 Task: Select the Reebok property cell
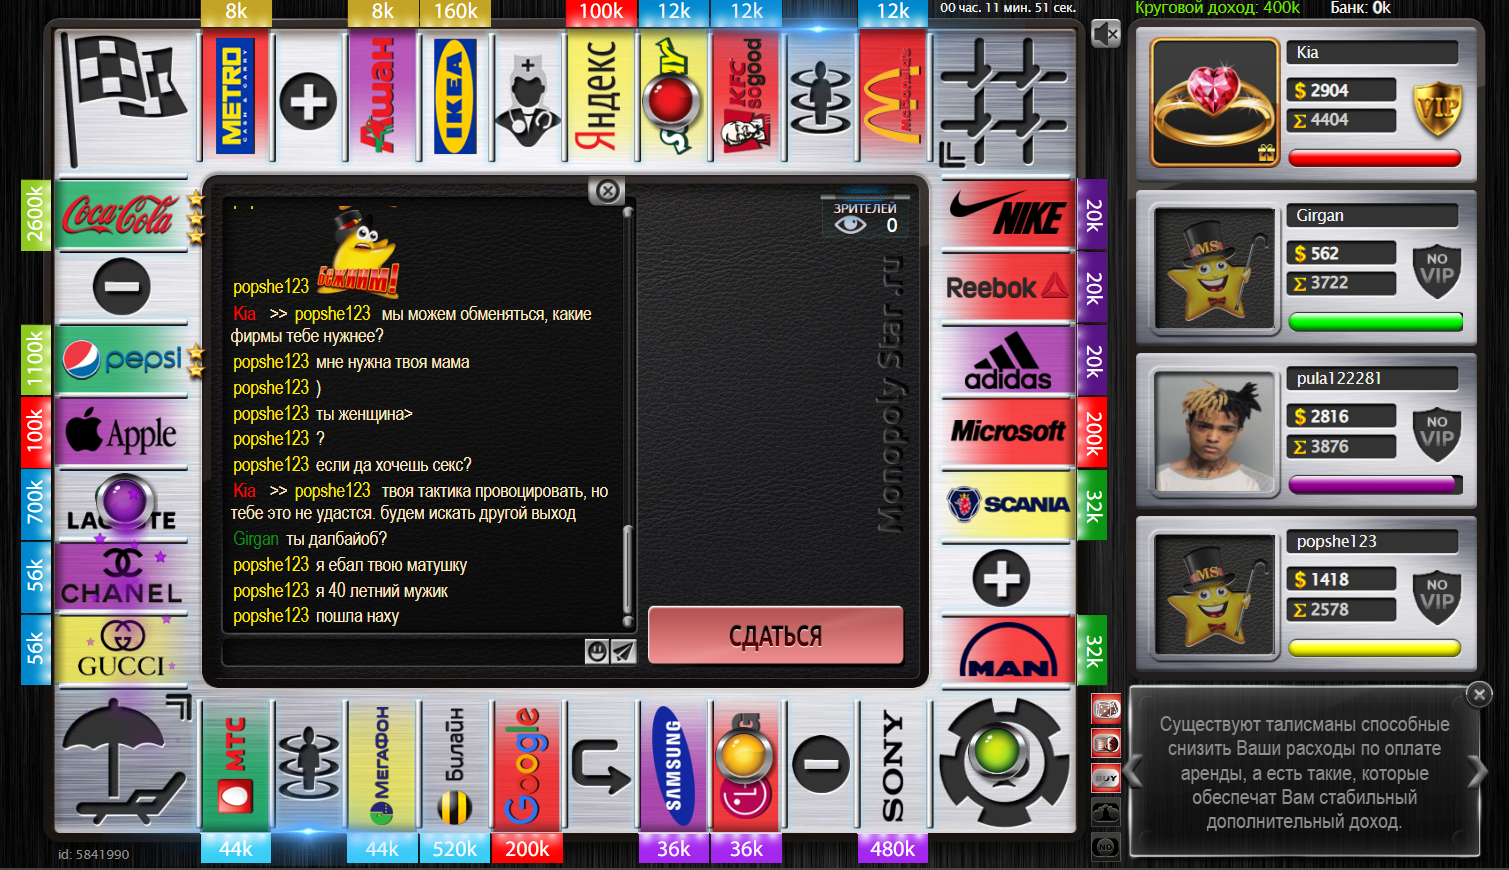pos(1008,287)
